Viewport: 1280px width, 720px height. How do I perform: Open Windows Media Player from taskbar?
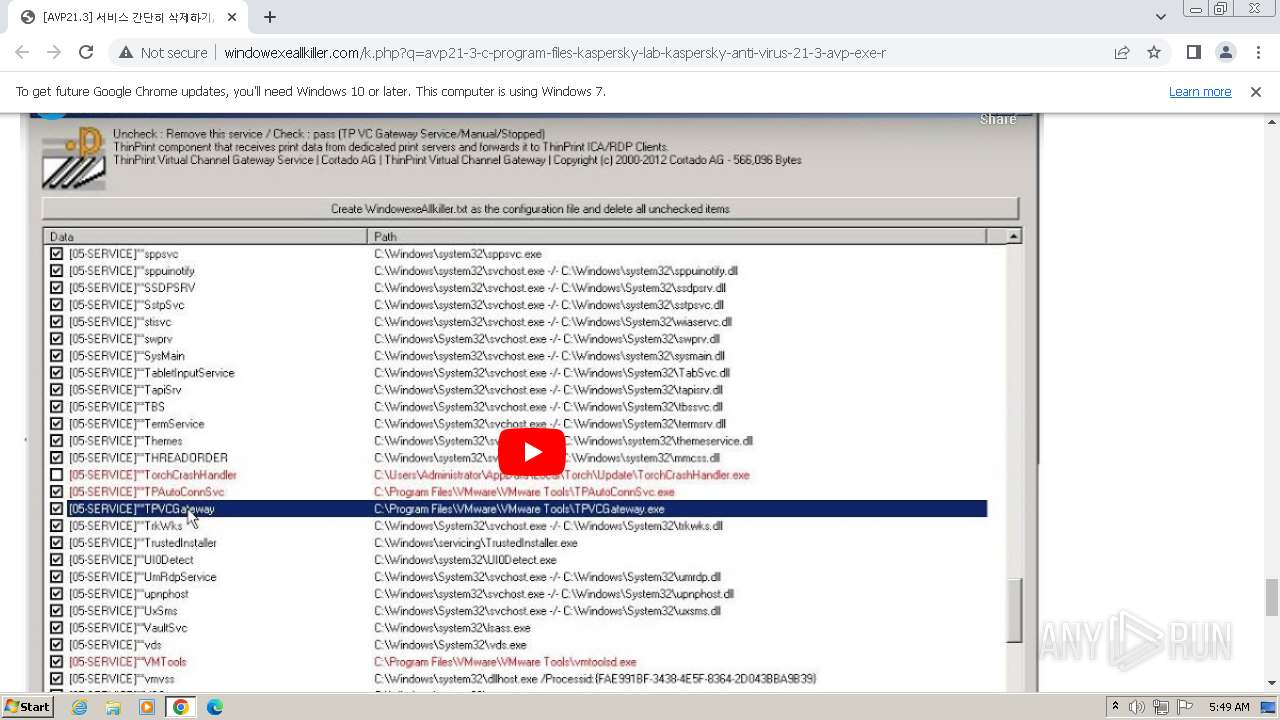[x=147, y=707]
